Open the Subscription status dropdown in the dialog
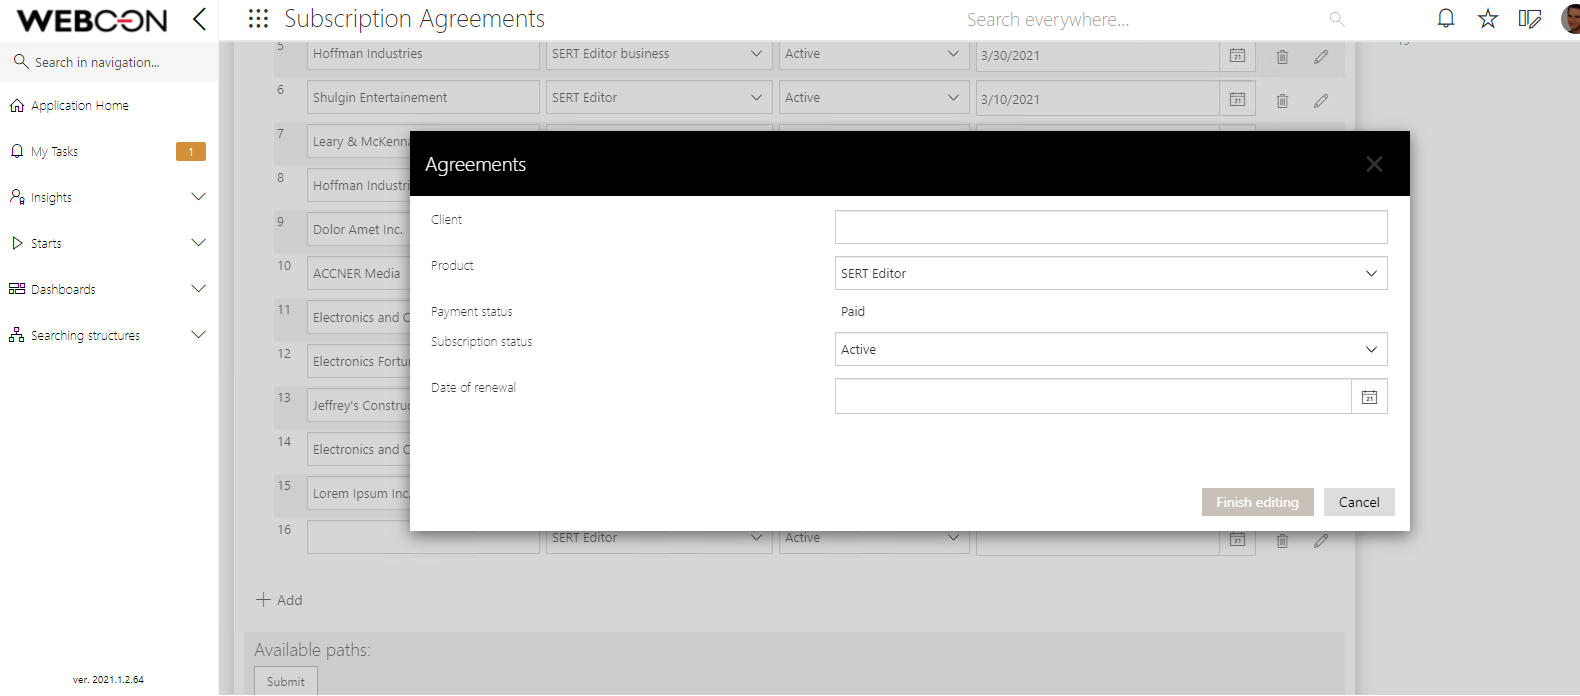 (x=1111, y=349)
